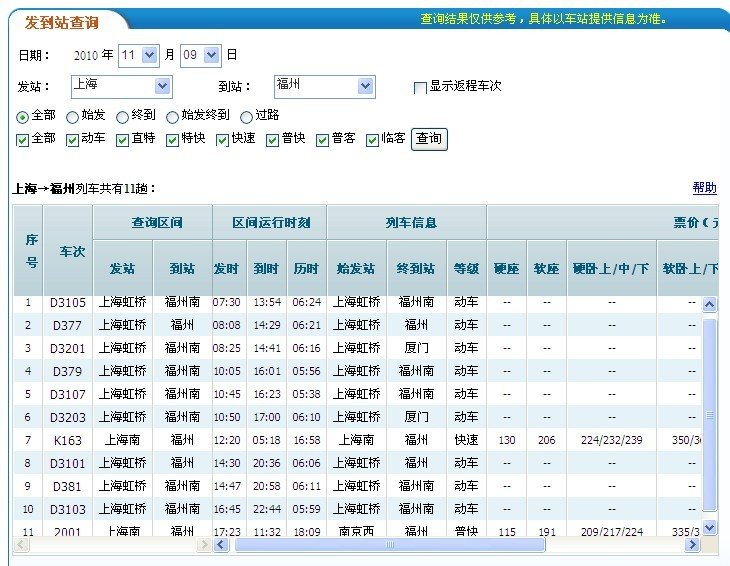Select the 始发终到 radio button

coord(172,117)
